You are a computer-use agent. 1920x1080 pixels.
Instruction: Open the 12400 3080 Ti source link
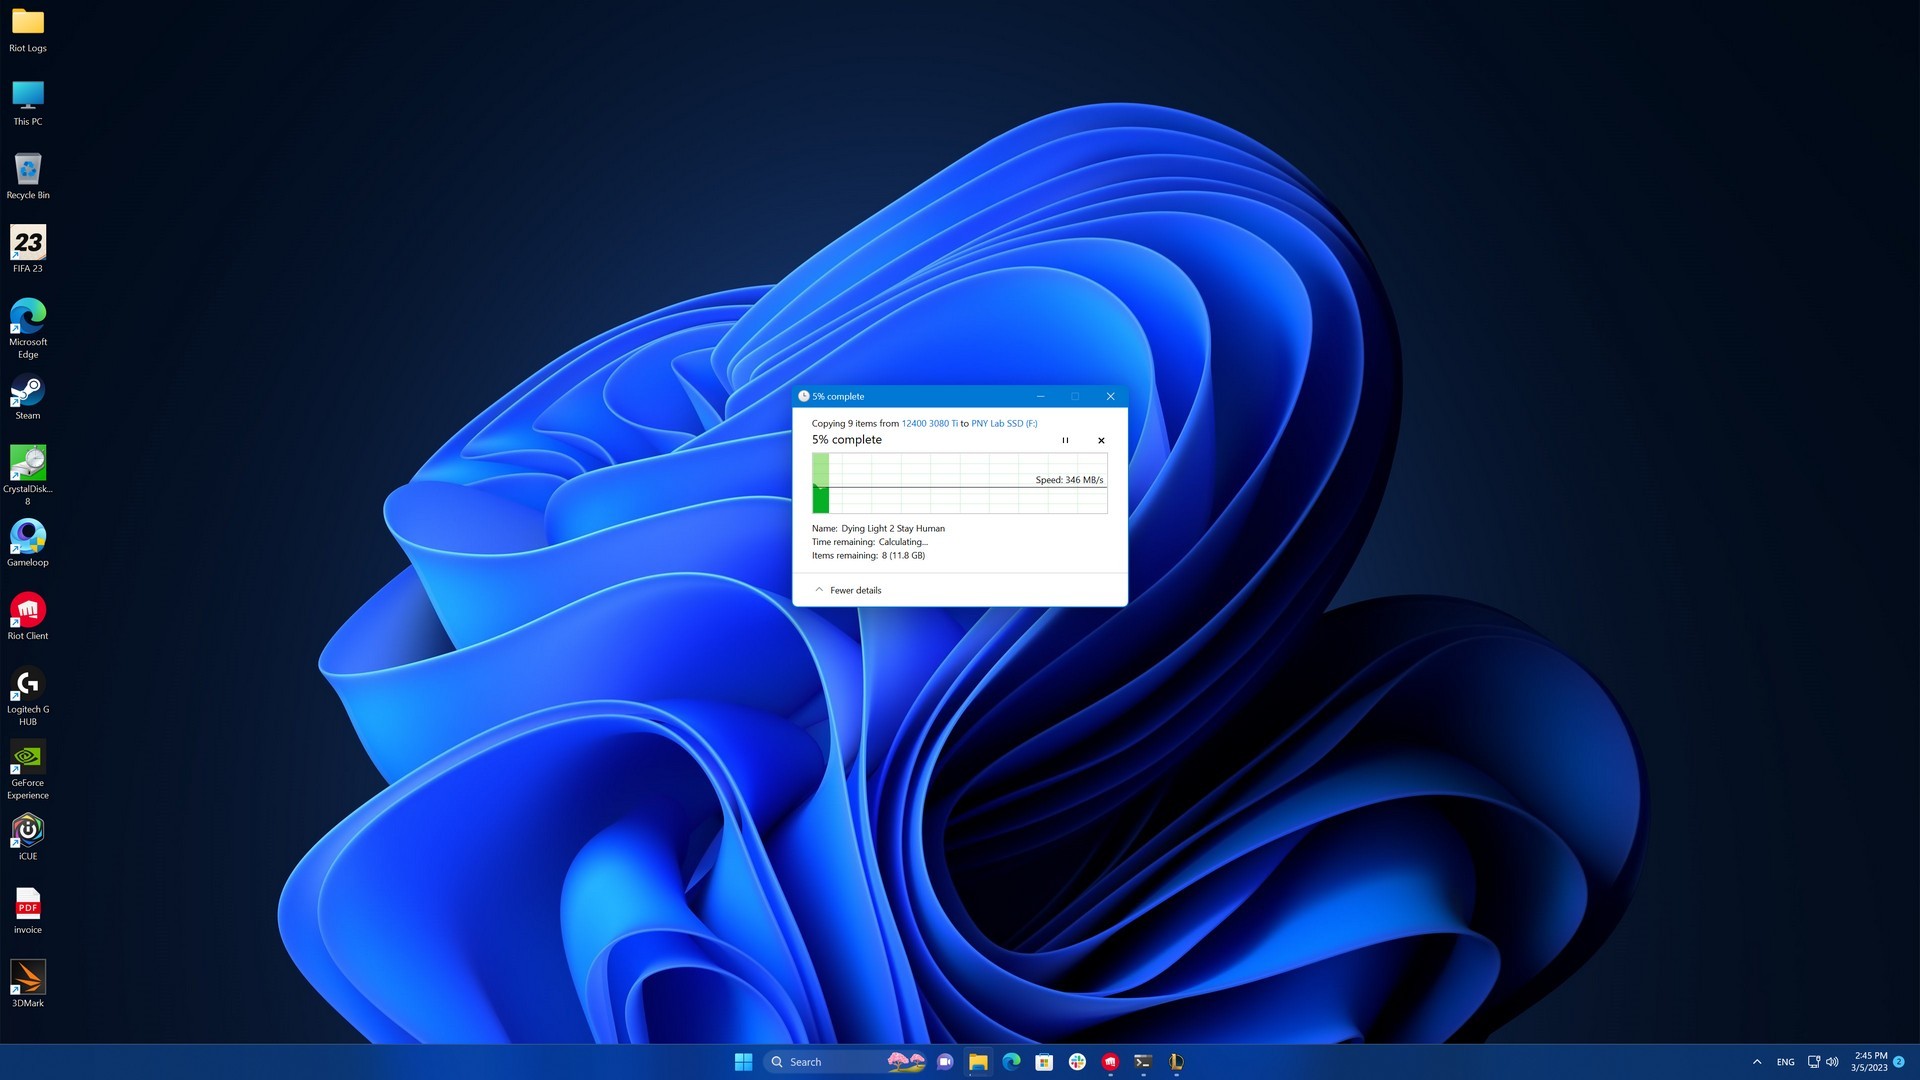930,423
